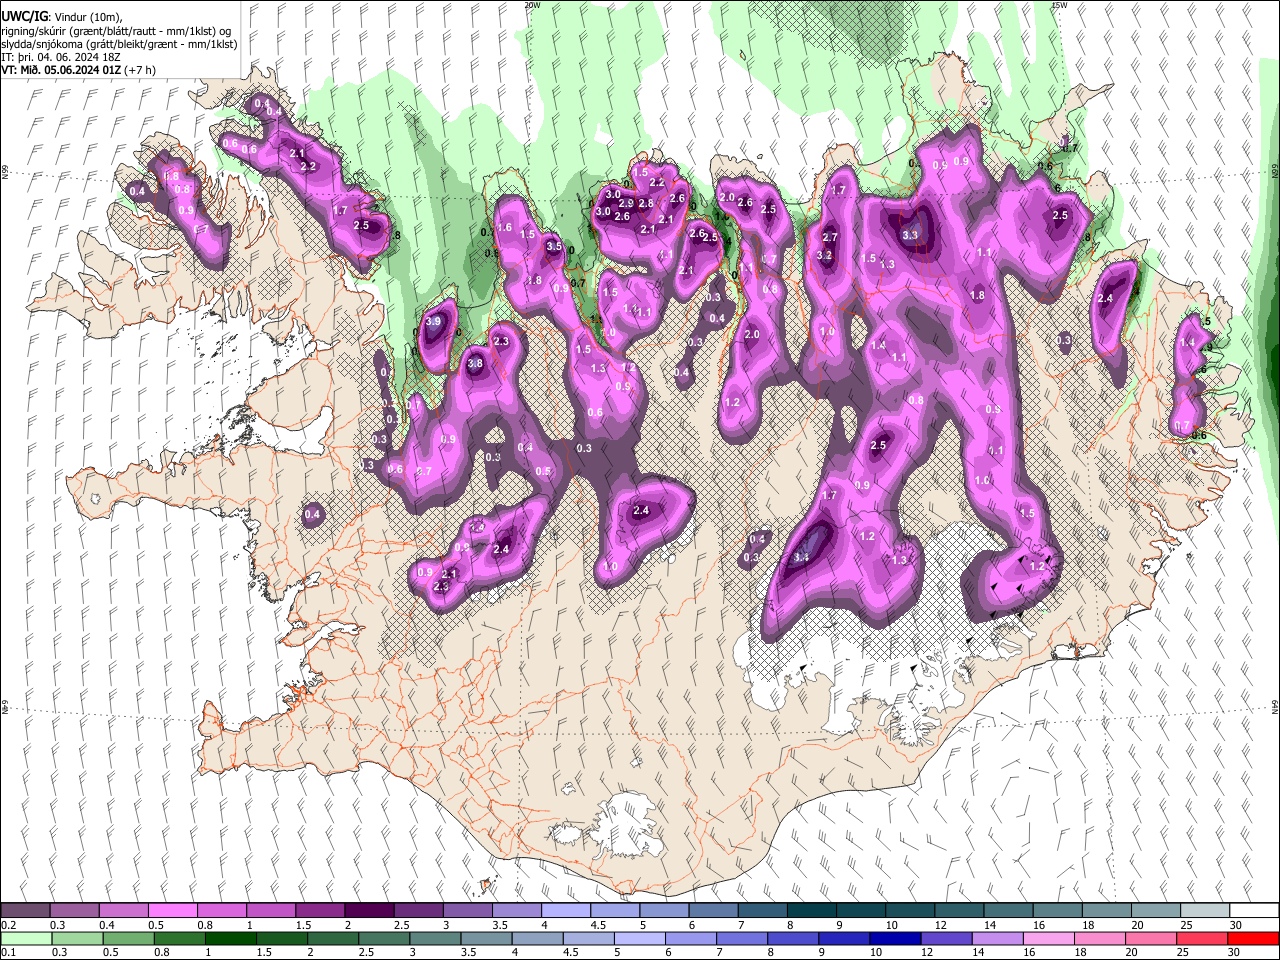Click the 3.5 snowfall value on the map
Viewport: 1280px width, 960px height.
(554, 245)
